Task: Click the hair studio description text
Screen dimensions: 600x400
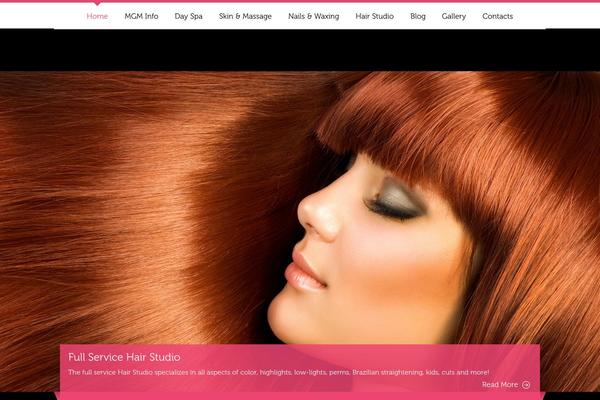Action: coord(279,372)
